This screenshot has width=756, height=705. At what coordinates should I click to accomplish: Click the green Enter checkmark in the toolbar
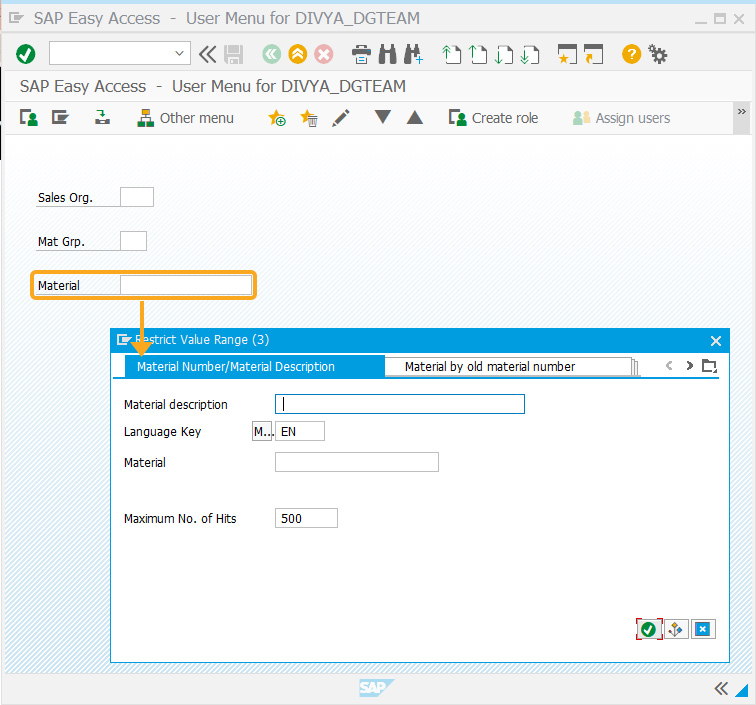click(x=26, y=54)
